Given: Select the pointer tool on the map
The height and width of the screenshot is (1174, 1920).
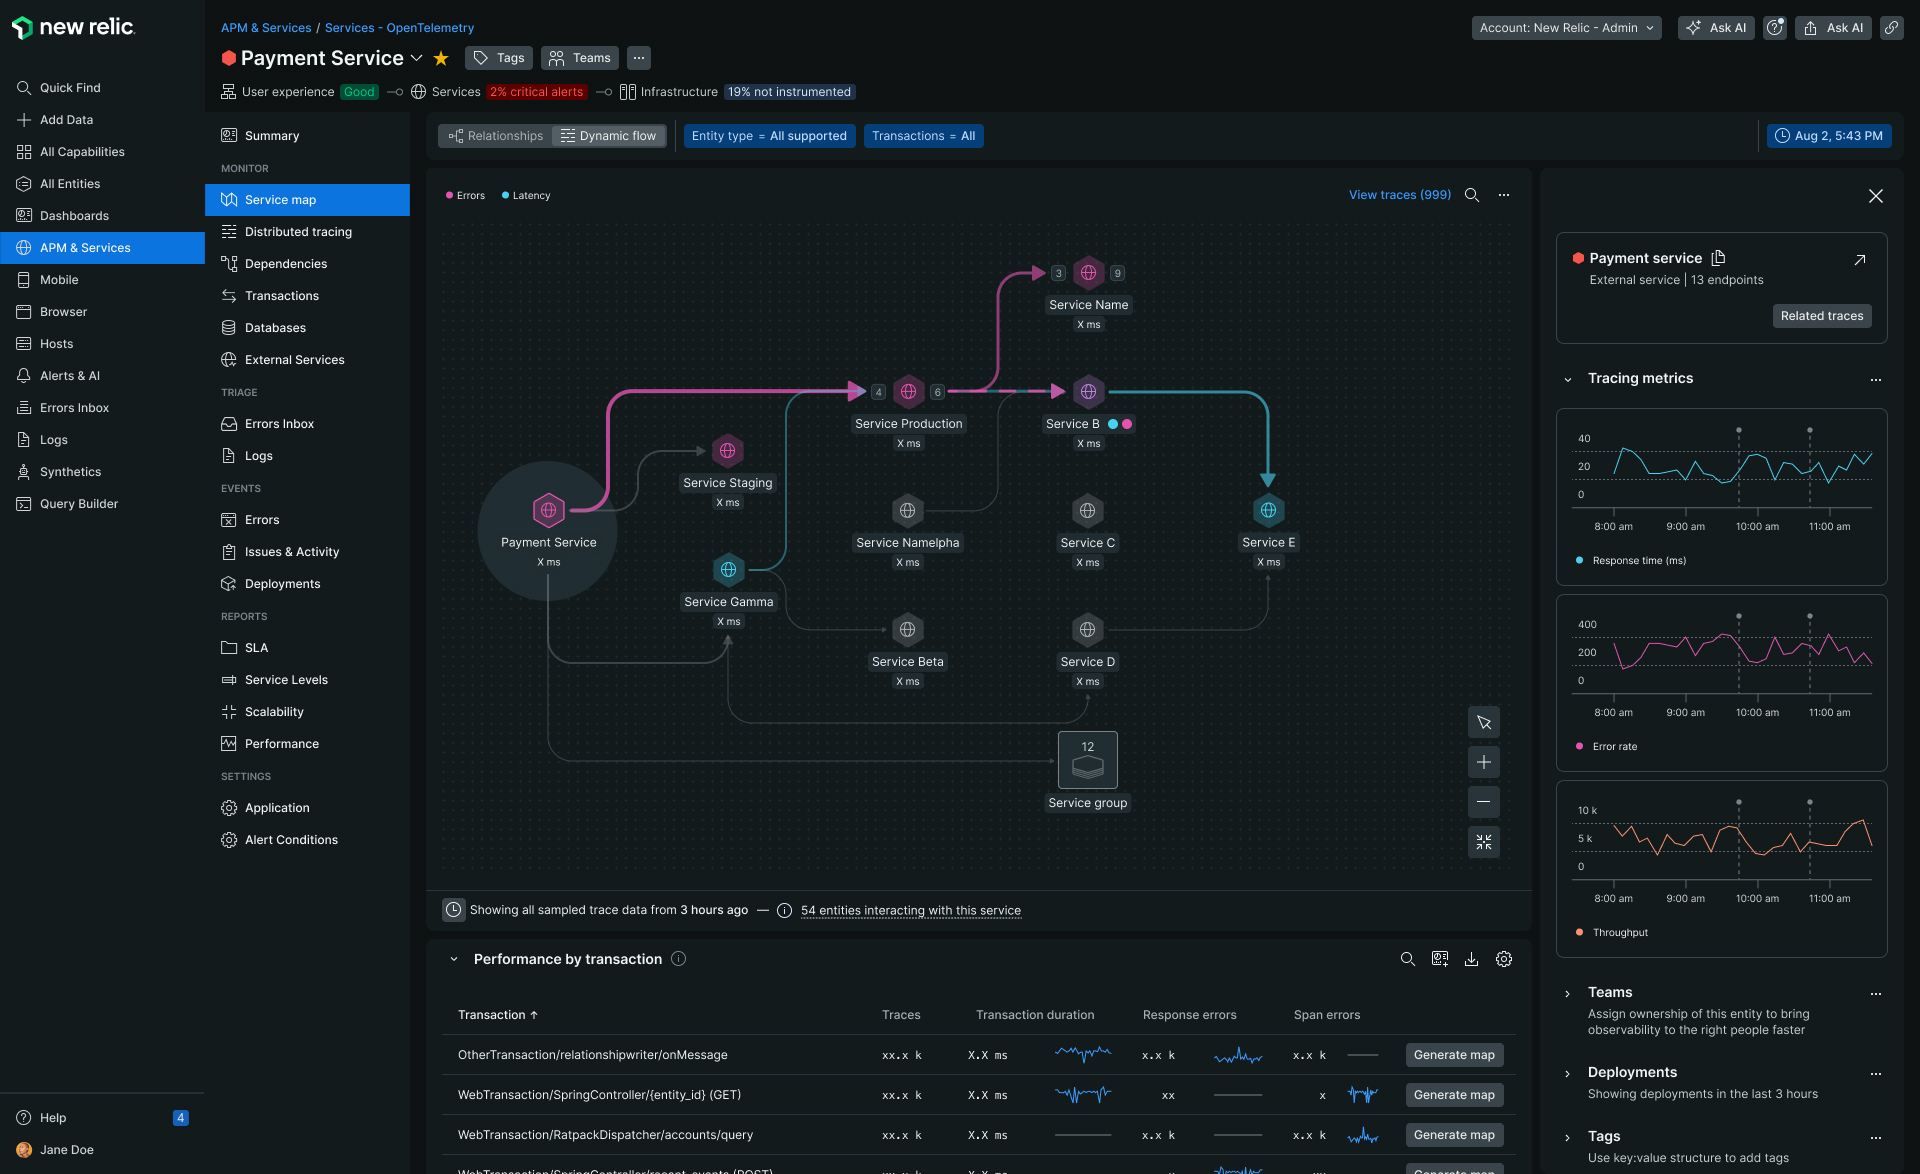Looking at the screenshot, I should (x=1484, y=722).
